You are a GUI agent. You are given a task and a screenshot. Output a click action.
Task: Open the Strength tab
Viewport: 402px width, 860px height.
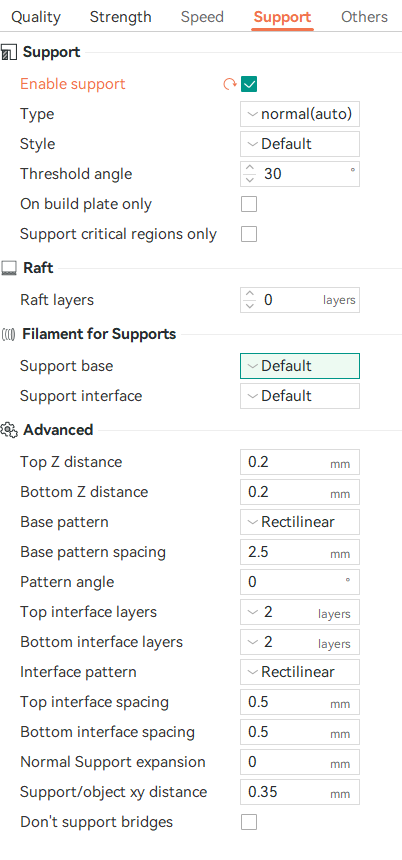point(121,17)
